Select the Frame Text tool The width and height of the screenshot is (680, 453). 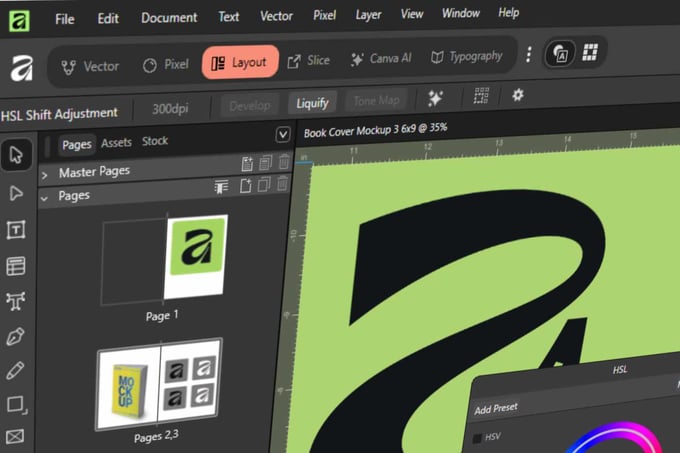16,230
